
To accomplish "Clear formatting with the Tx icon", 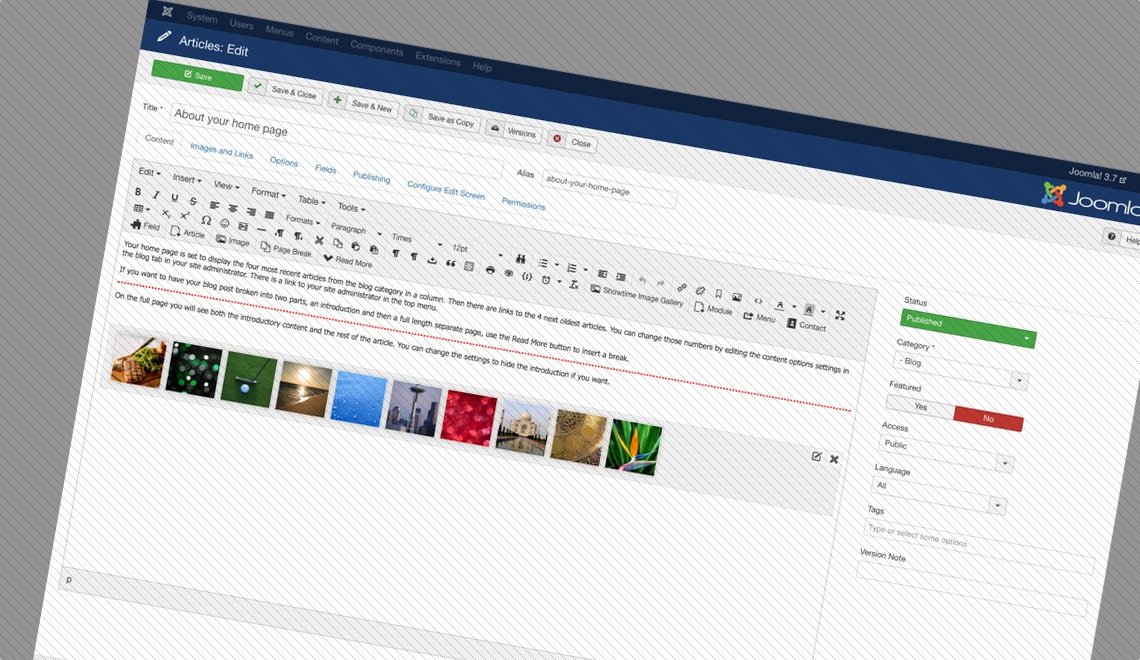I will coord(574,284).
